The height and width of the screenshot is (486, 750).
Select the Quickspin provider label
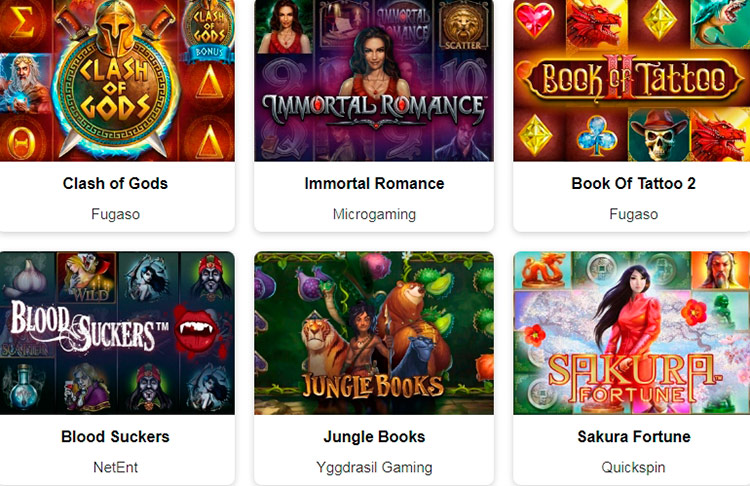(x=633, y=467)
